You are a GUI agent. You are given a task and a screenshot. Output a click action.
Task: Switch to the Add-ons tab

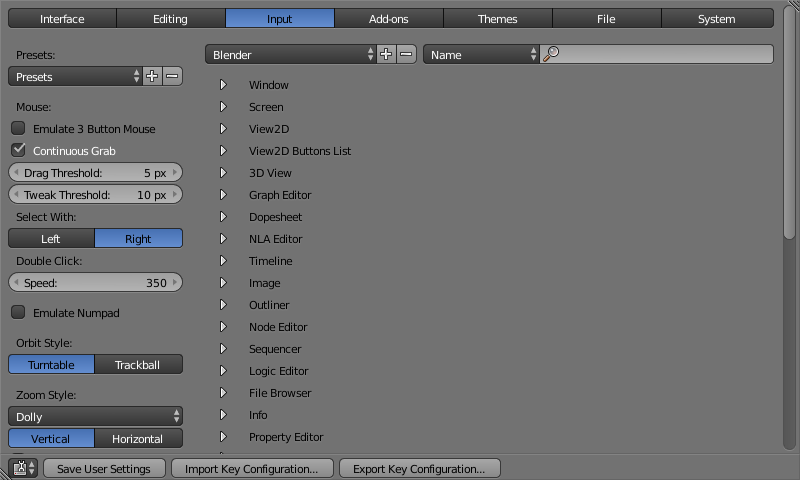[388, 19]
